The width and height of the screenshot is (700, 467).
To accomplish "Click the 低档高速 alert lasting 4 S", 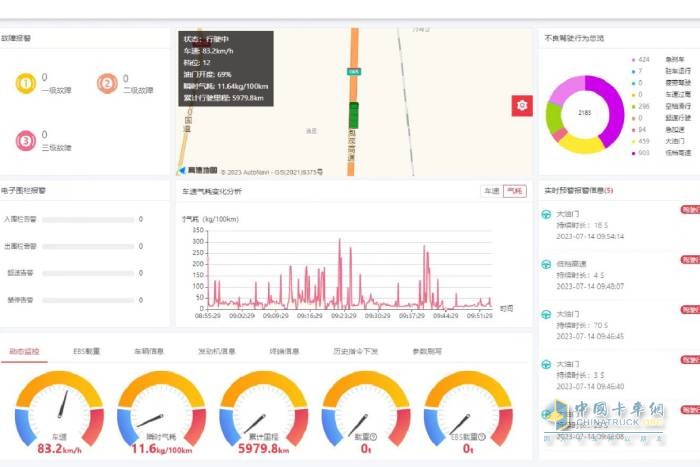I will click(x=619, y=275).
